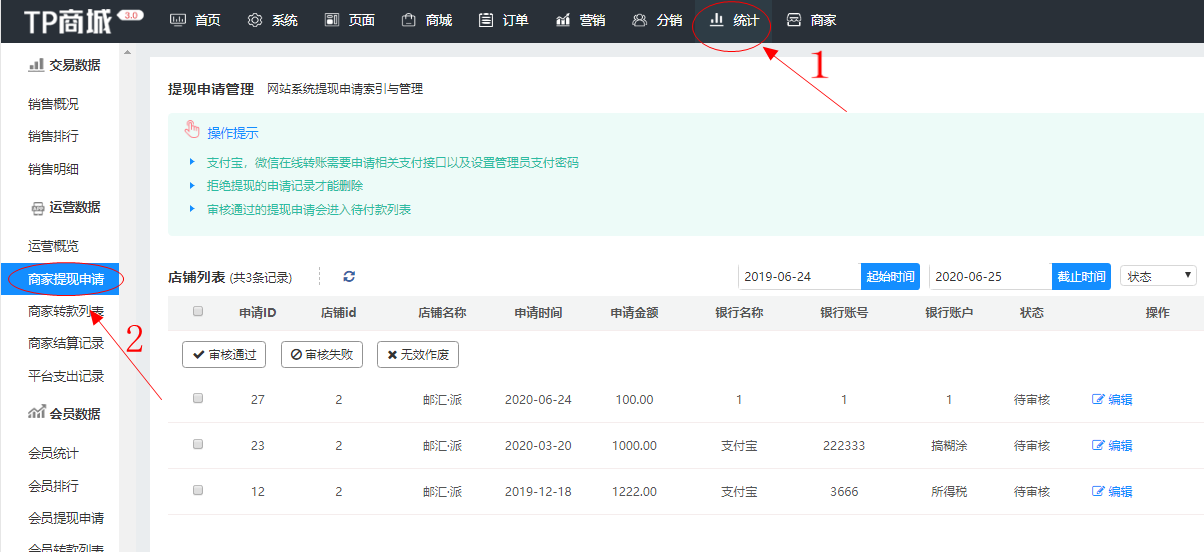
Task: Click the sidebar scrollbar up arrow
Action: (x=127, y=52)
